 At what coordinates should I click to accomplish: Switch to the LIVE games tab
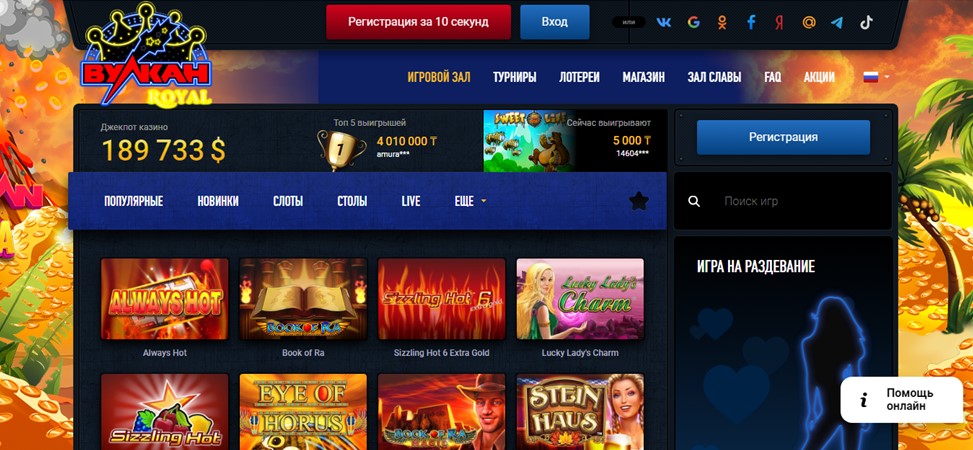411,201
